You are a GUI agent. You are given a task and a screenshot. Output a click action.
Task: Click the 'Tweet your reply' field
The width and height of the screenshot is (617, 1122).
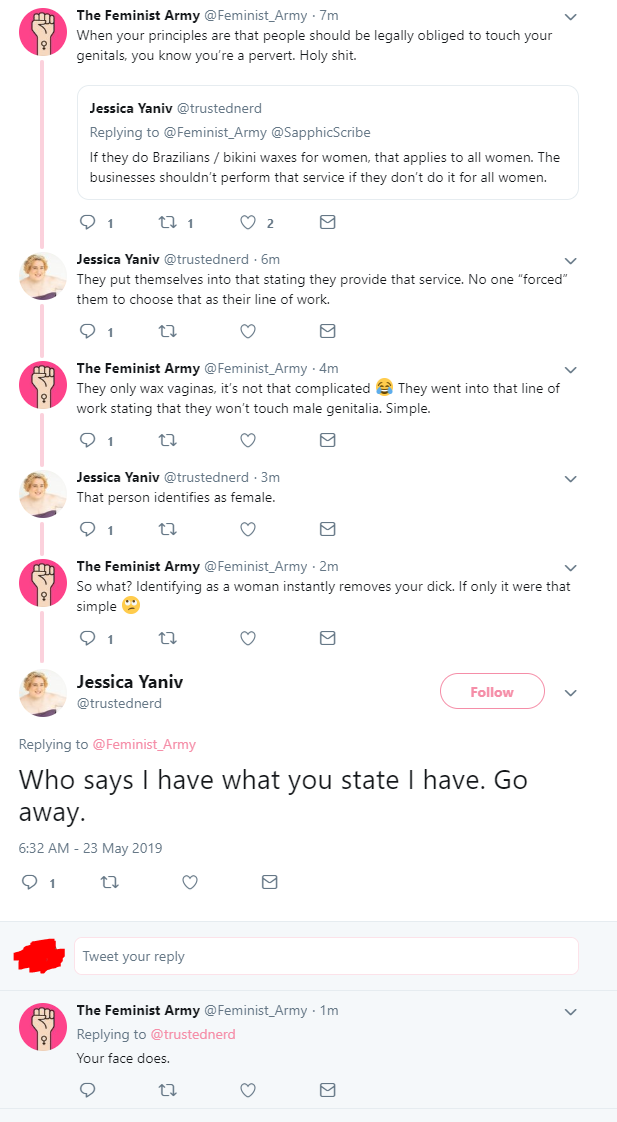tap(326, 956)
